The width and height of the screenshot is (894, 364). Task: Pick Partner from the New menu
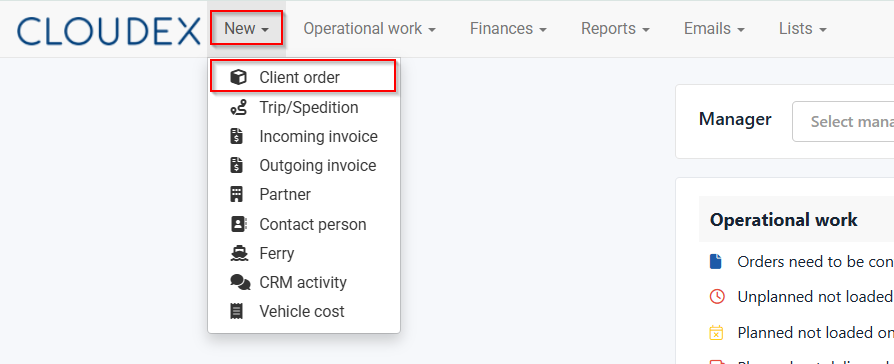pyautogui.click(x=304, y=195)
